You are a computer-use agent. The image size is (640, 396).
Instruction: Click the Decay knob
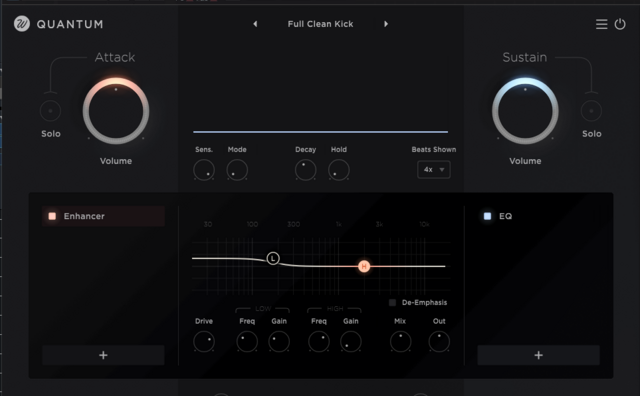pyautogui.click(x=305, y=170)
